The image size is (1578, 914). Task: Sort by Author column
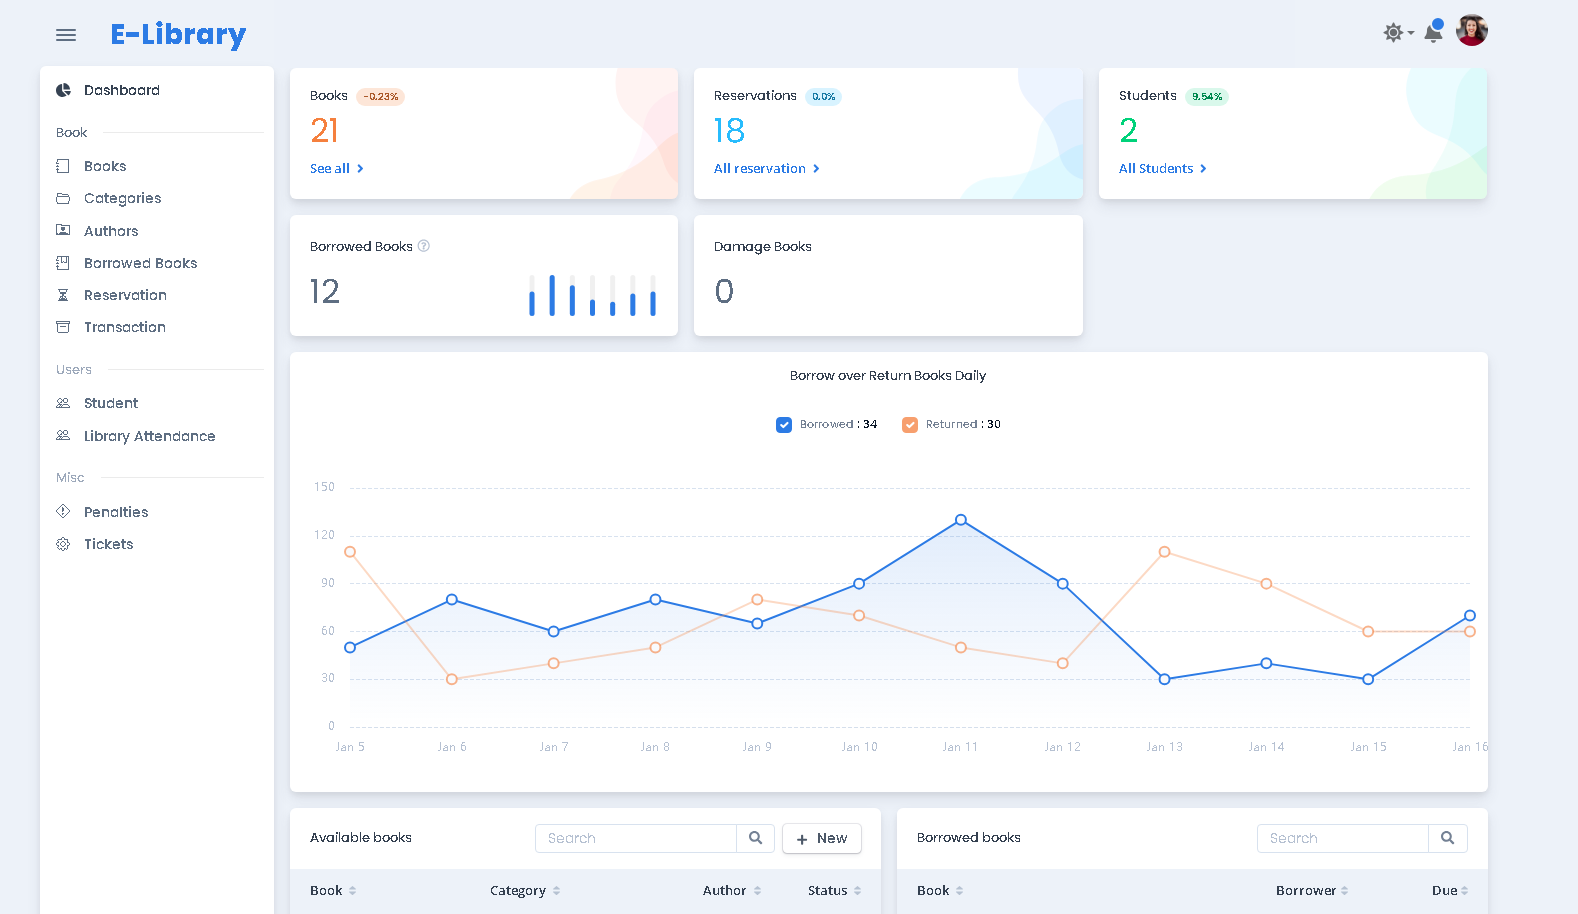coord(732,891)
